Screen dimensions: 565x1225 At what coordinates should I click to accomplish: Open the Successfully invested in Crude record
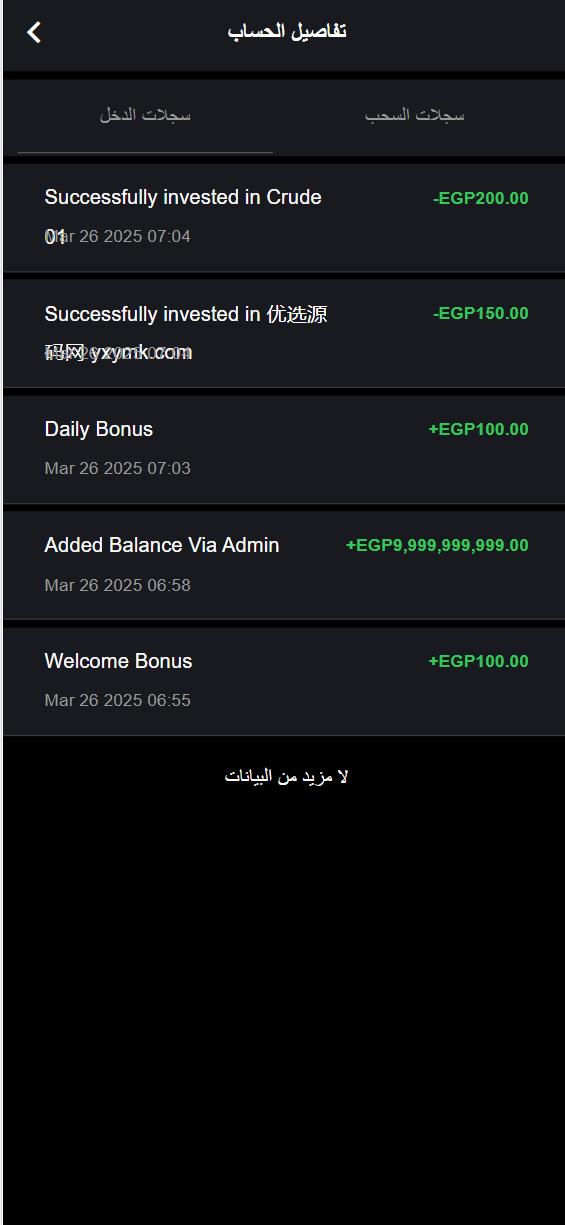[284, 218]
